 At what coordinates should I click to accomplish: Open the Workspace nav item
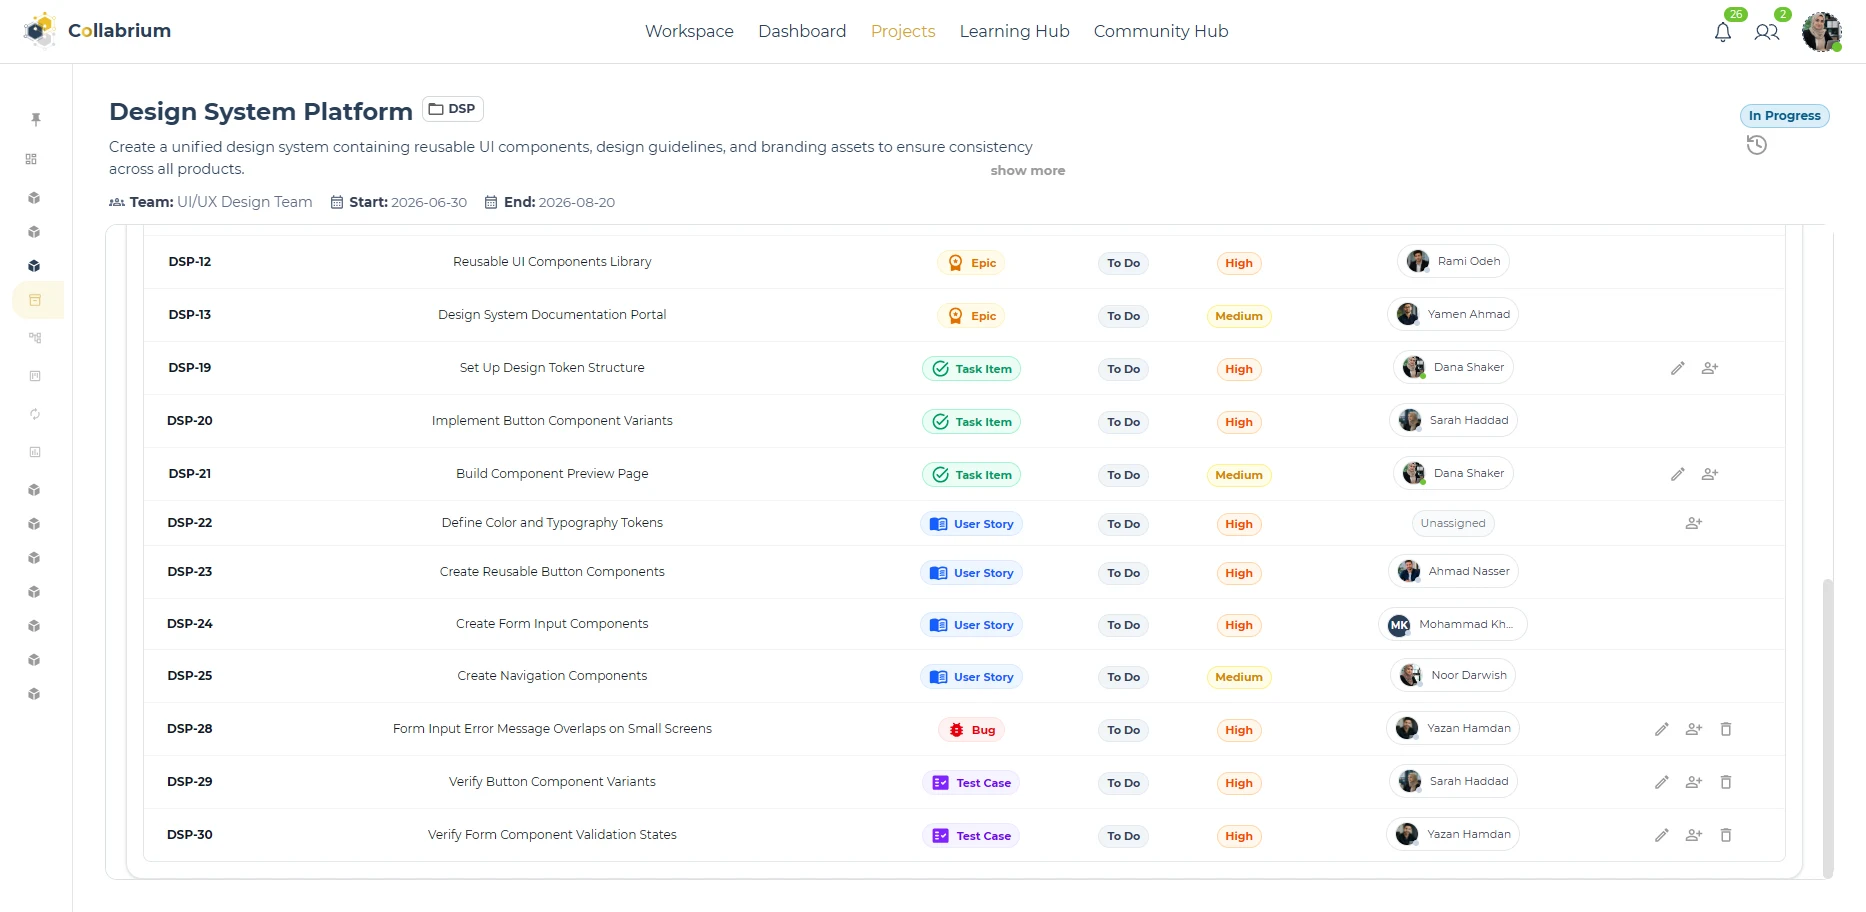click(689, 31)
